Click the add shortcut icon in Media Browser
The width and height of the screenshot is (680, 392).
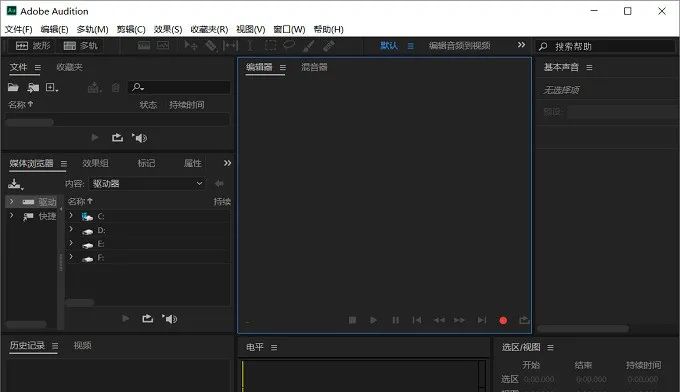pos(15,184)
